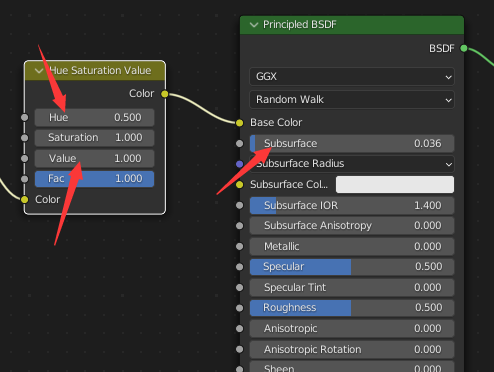Click the Specular input socket
Image resolution: width=494 pixels, height=372 pixels.
[x=239, y=267]
